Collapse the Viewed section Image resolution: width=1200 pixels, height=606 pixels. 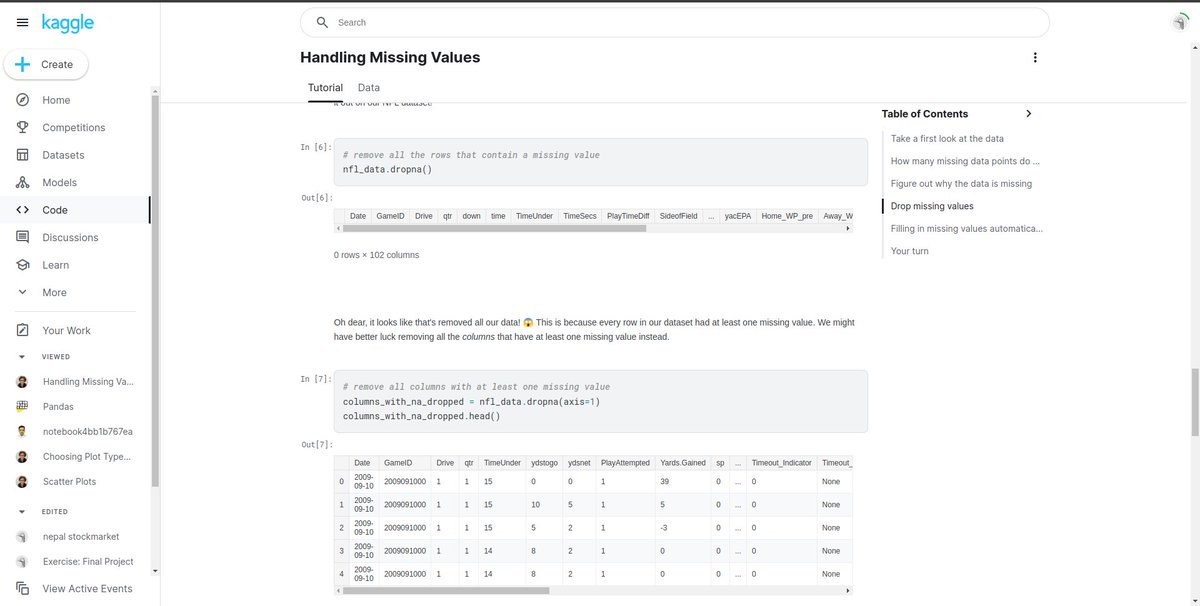[x=22, y=356]
